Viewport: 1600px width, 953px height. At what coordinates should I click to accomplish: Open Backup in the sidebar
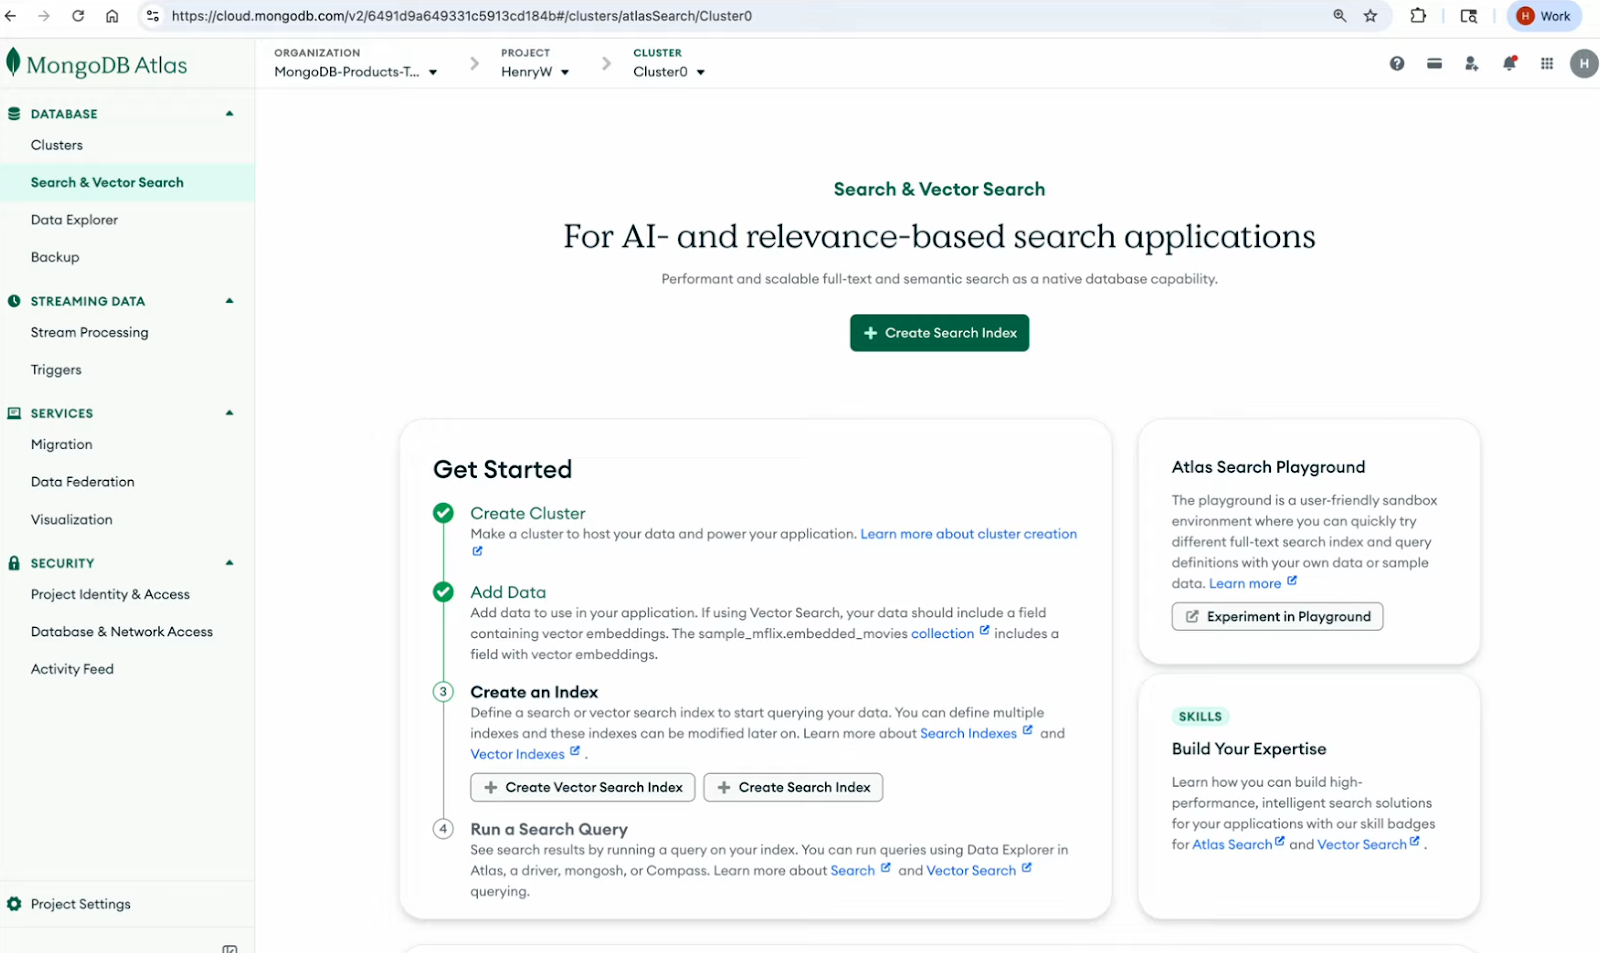pos(55,257)
